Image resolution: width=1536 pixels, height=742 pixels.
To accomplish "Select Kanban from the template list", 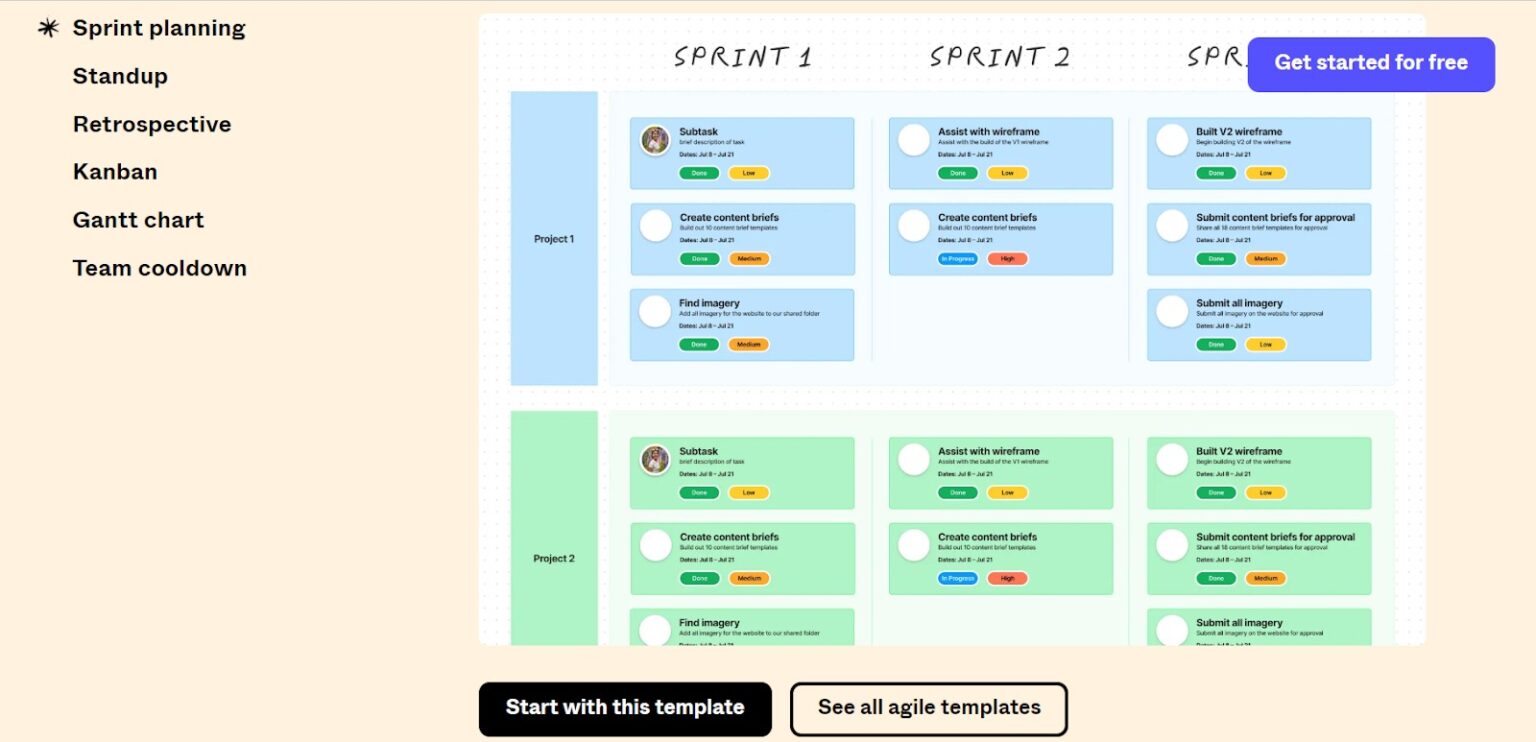I will [114, 171].
